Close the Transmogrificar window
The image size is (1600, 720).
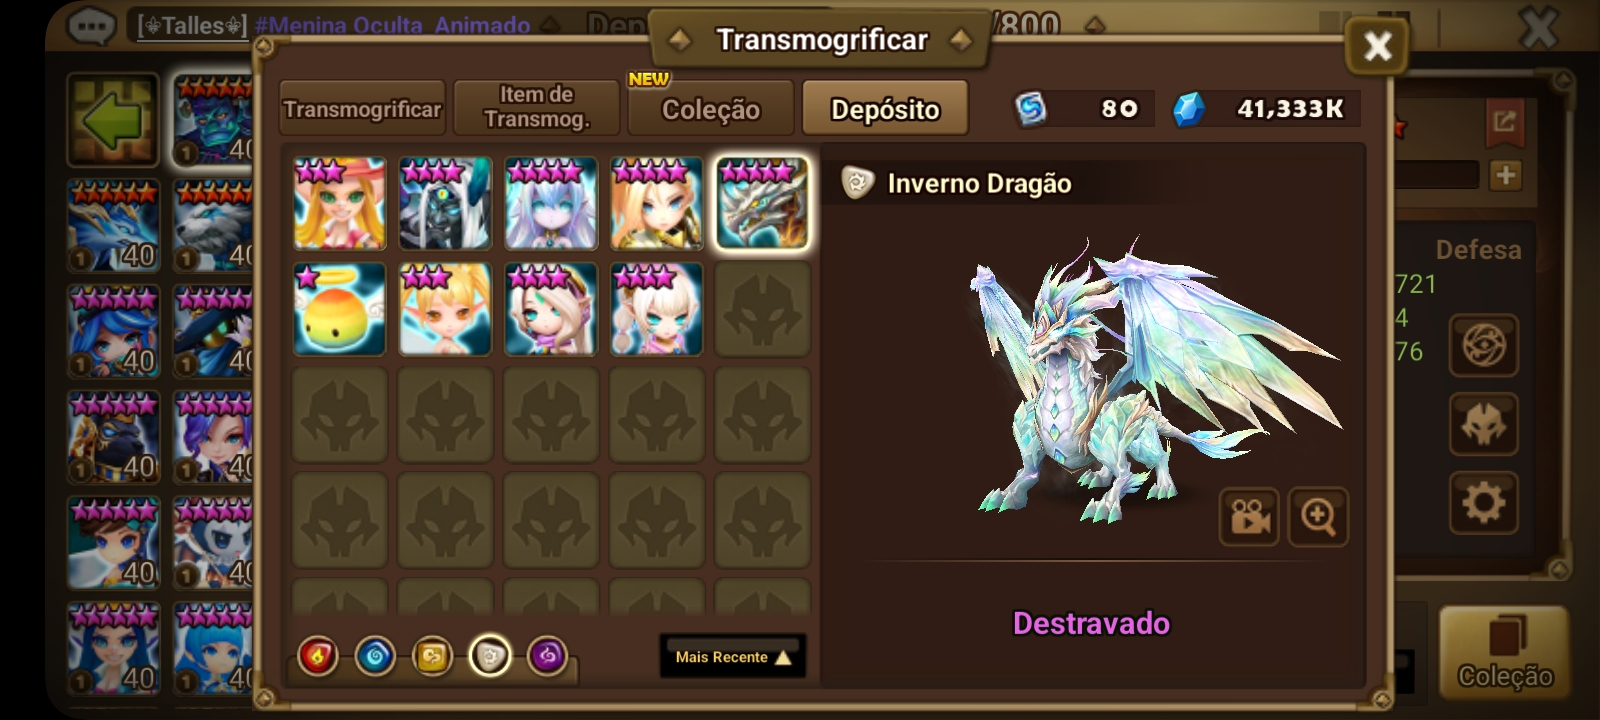pos(1378,46)
